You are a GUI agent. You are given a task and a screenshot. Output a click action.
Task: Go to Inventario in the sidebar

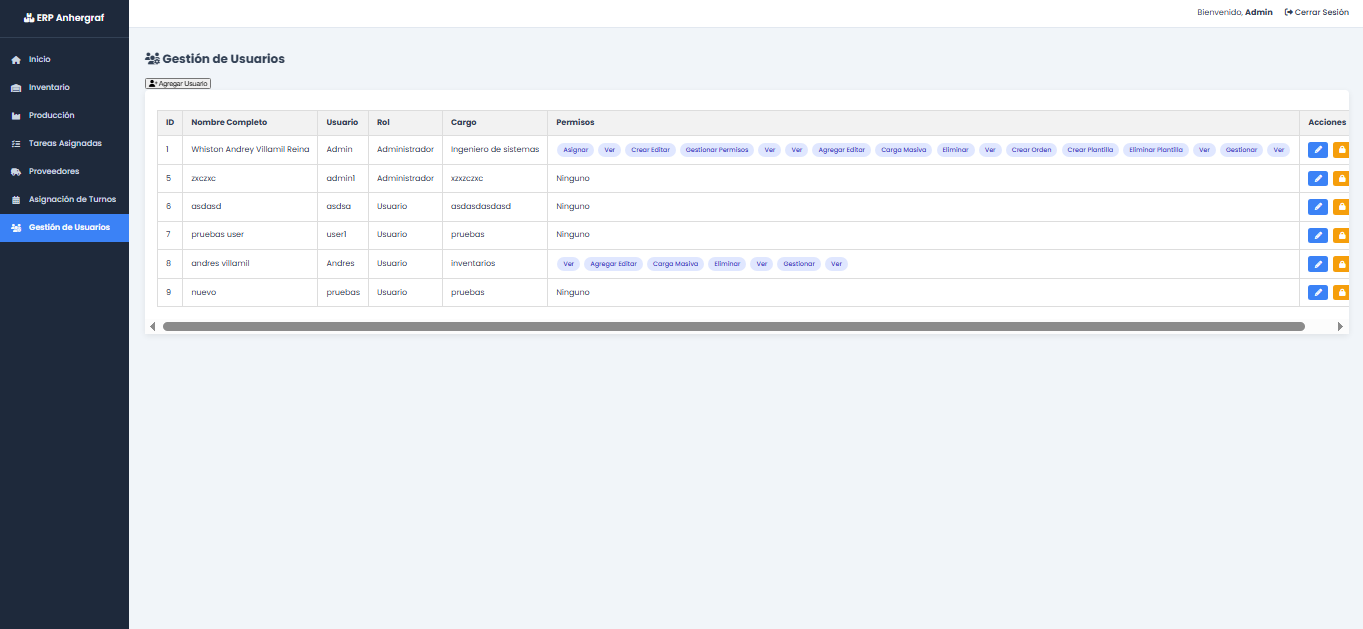pos(48,88)
